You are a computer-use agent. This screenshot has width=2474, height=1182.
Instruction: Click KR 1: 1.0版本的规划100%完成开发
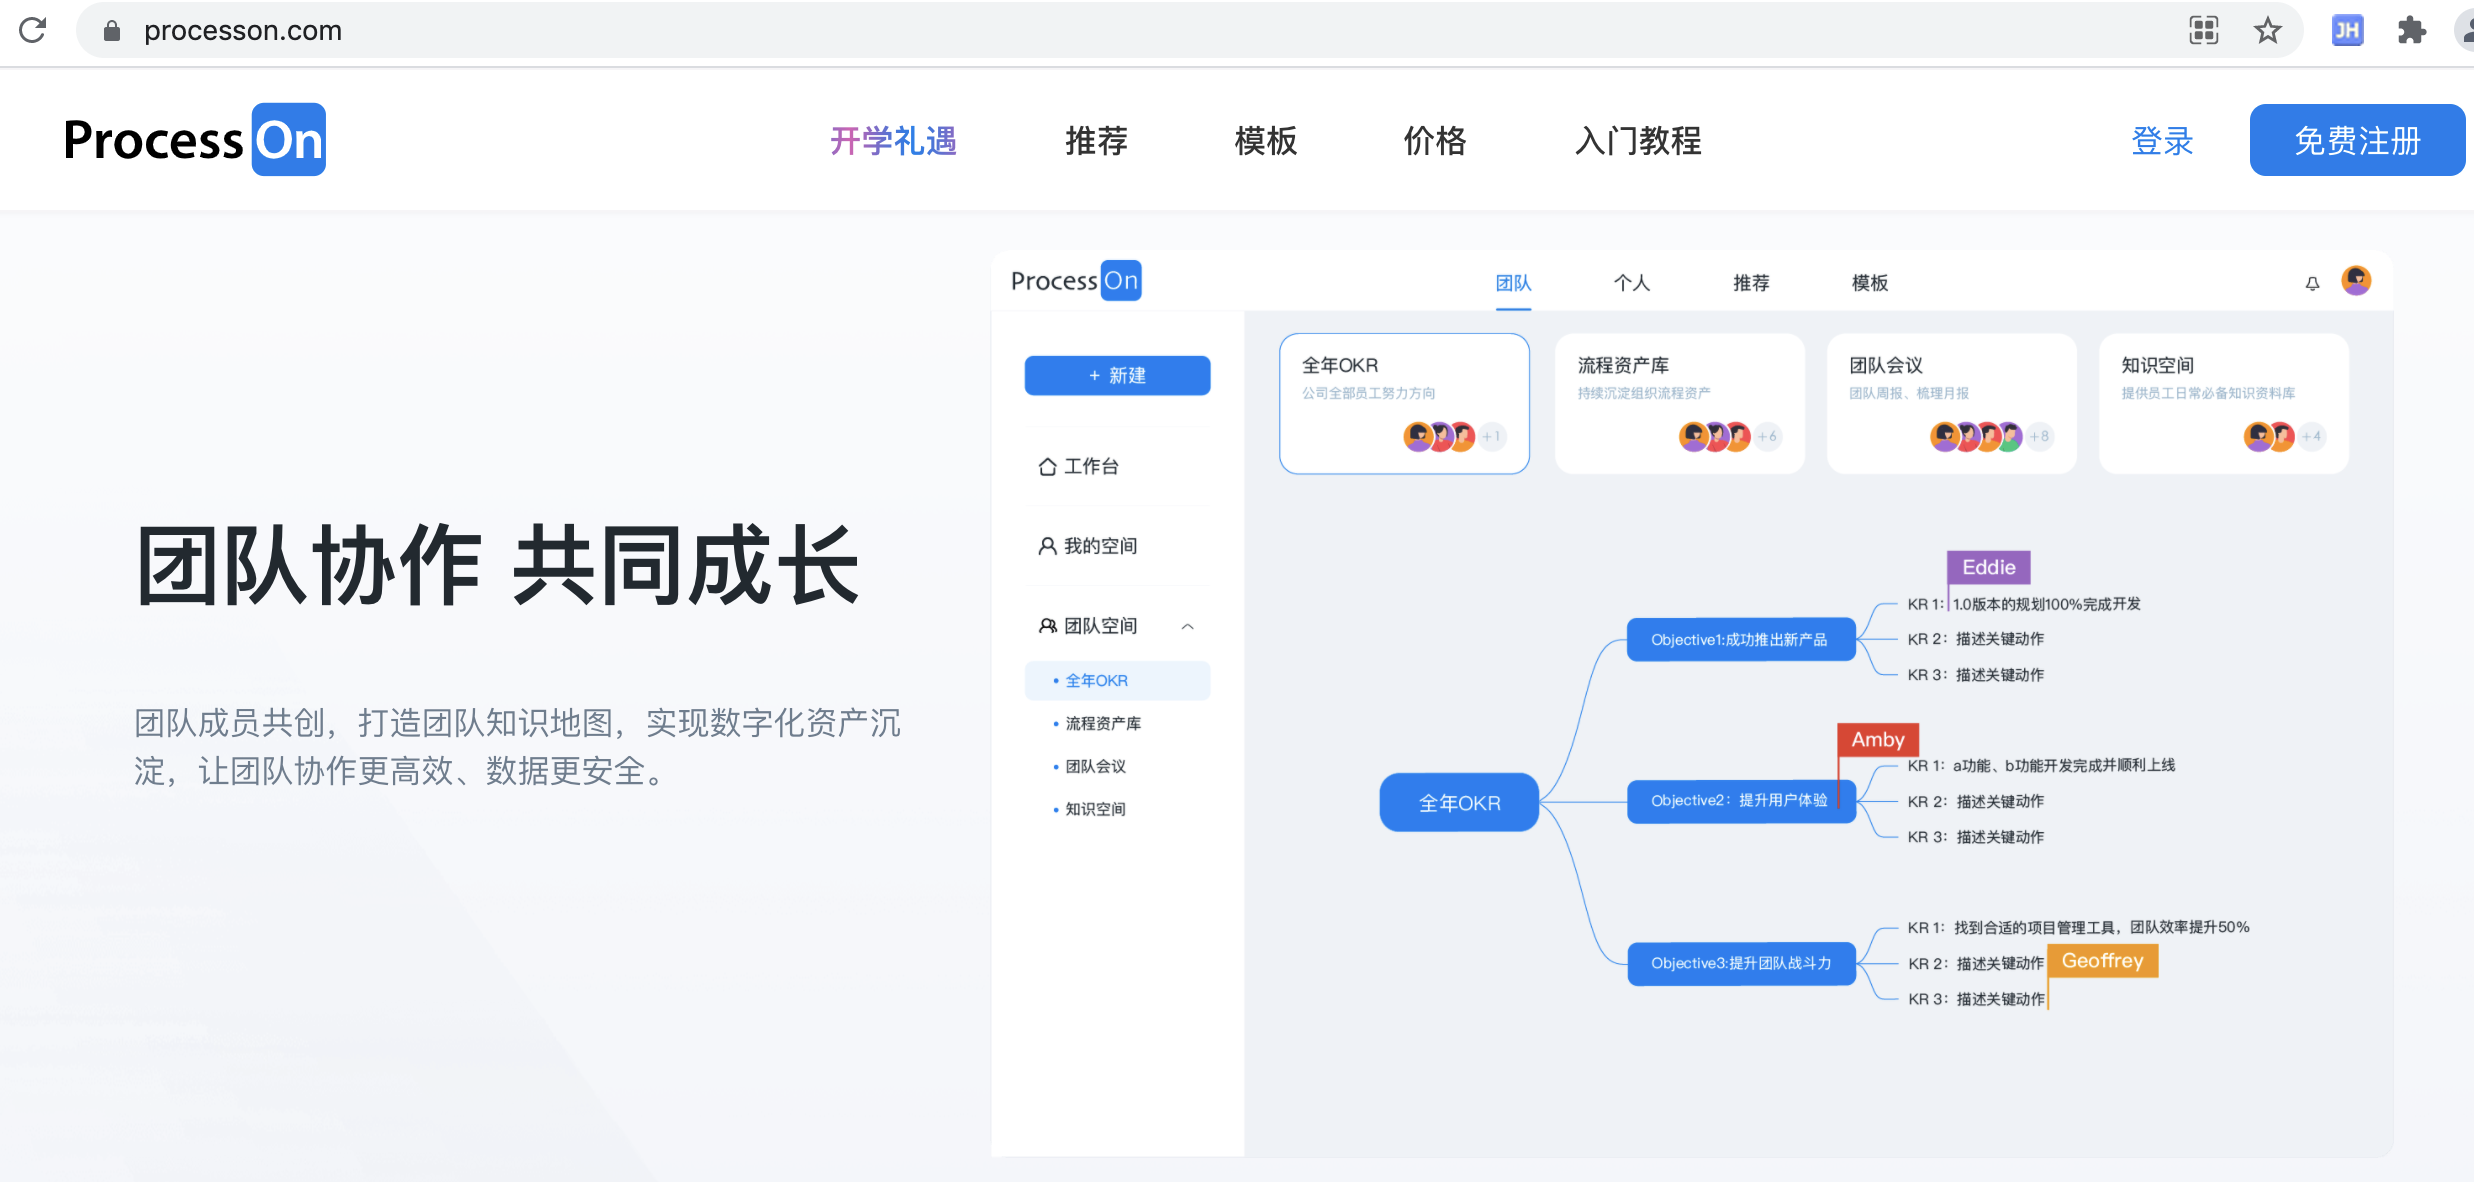tap(2024, 604)
